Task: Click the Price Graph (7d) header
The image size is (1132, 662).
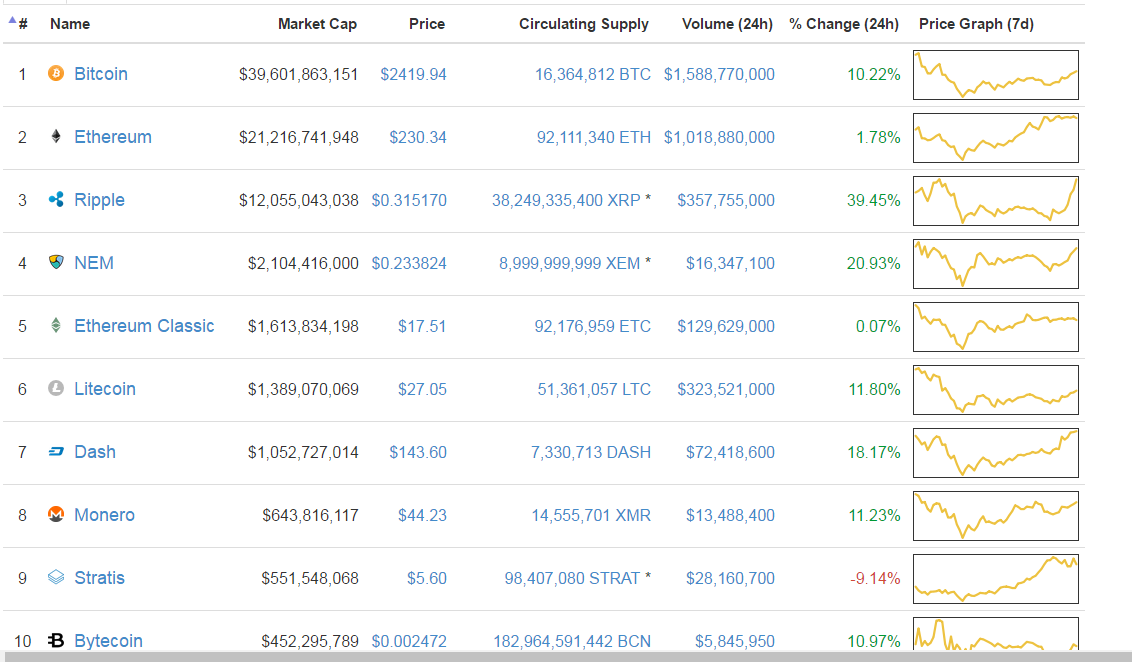Action: tap(976, 24)
